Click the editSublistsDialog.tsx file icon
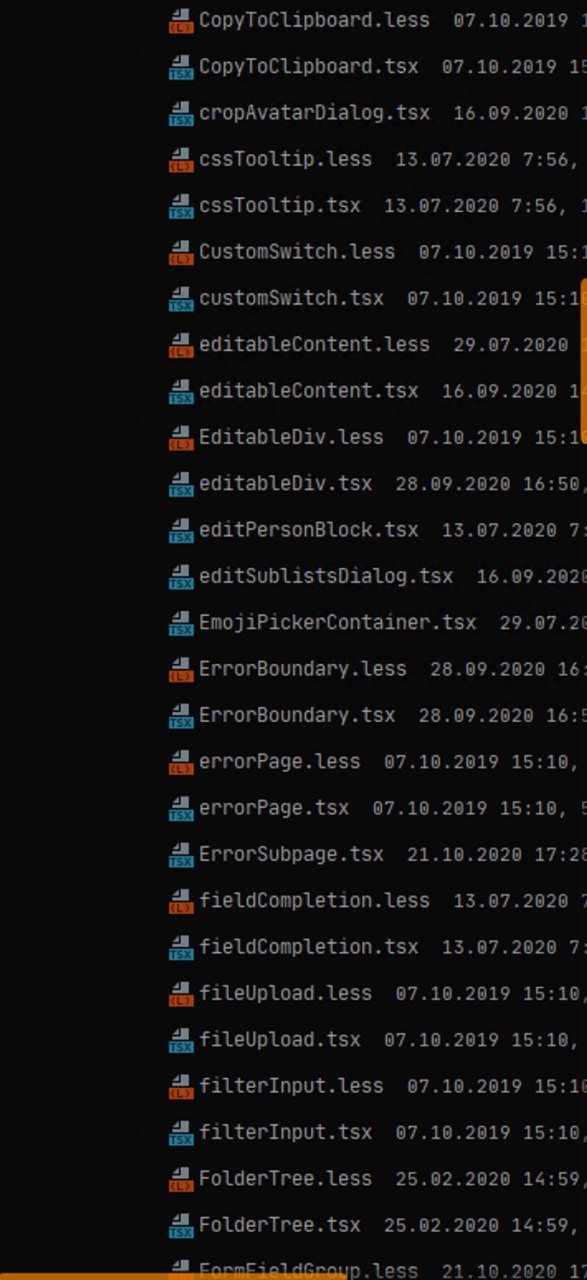587x1280 pixels. click(x=181, y=576)
